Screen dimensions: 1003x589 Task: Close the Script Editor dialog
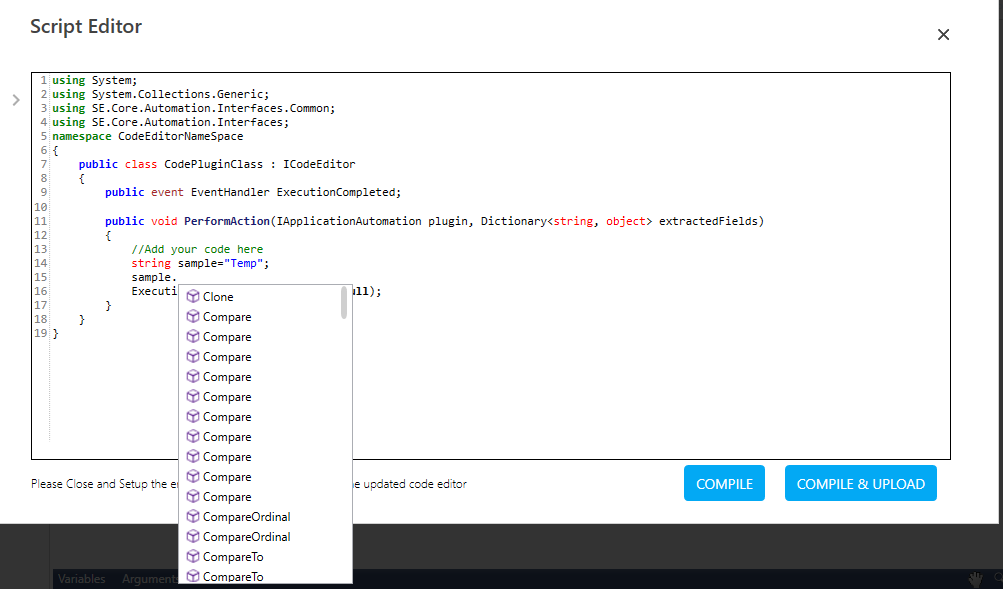[x=943, y=34]
